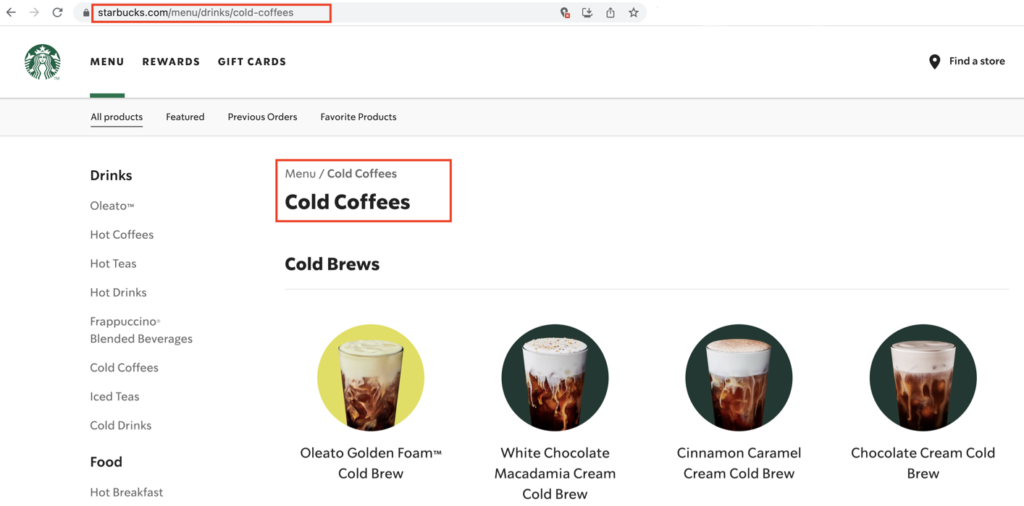Click the Cold Coffees breadcrumb text
The width and height of the screenshot is (1024, 506).
362,174
